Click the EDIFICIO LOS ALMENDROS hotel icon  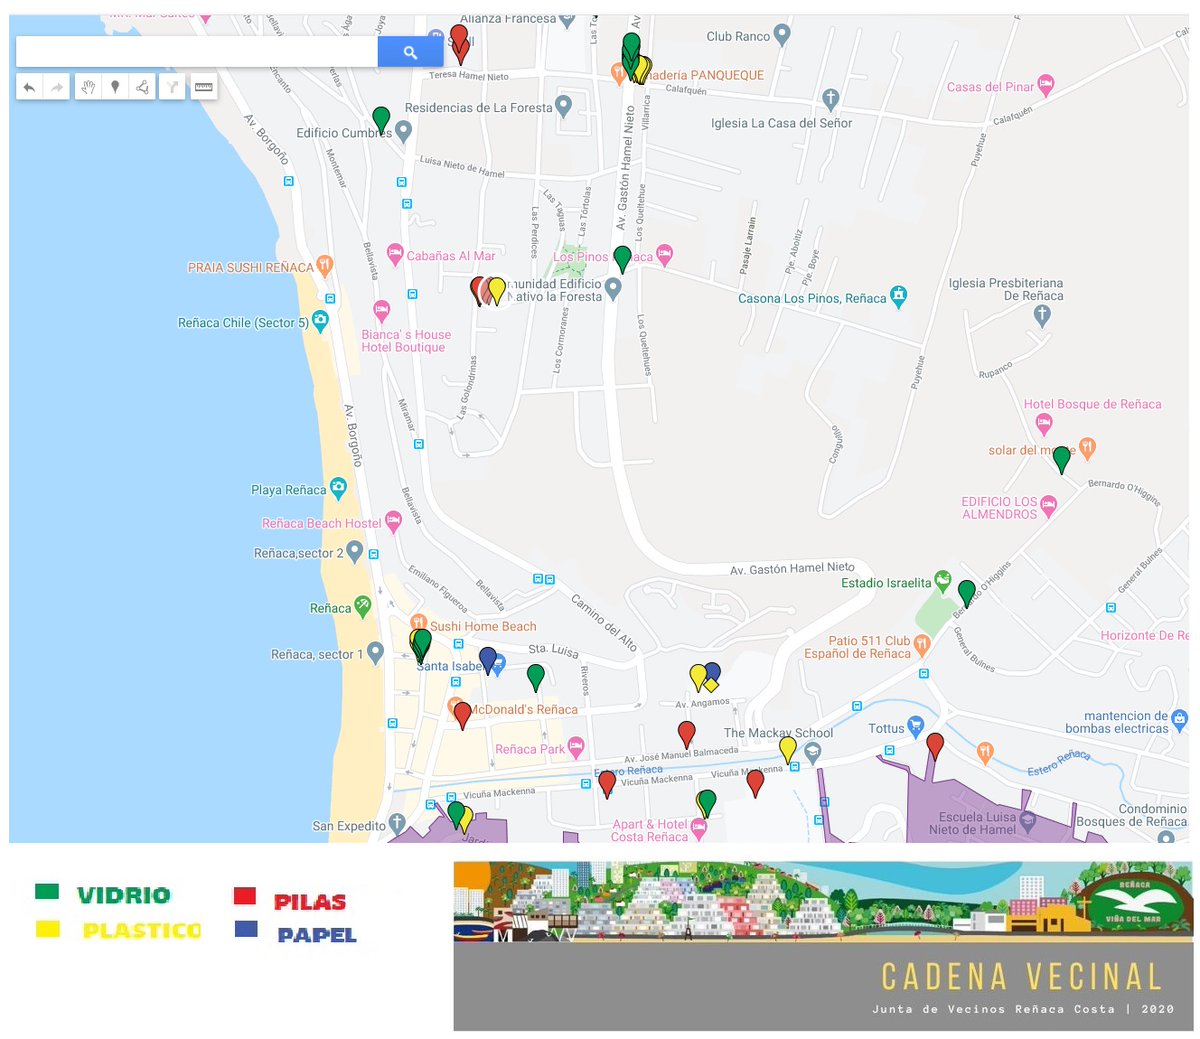[1048, 506]
